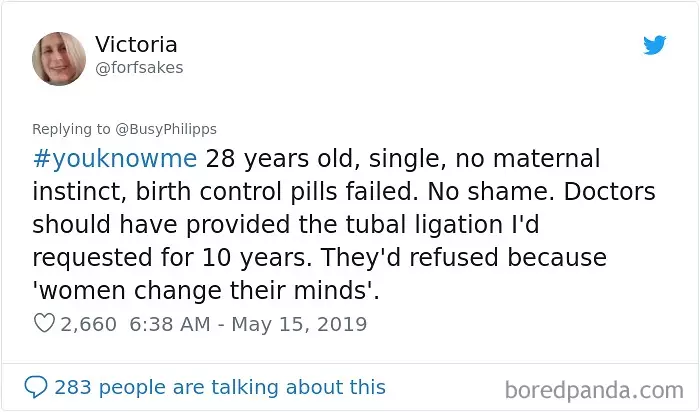Open the @forfsakes handle
Viewport: 700px width, 412px height.
pos(139,68)
